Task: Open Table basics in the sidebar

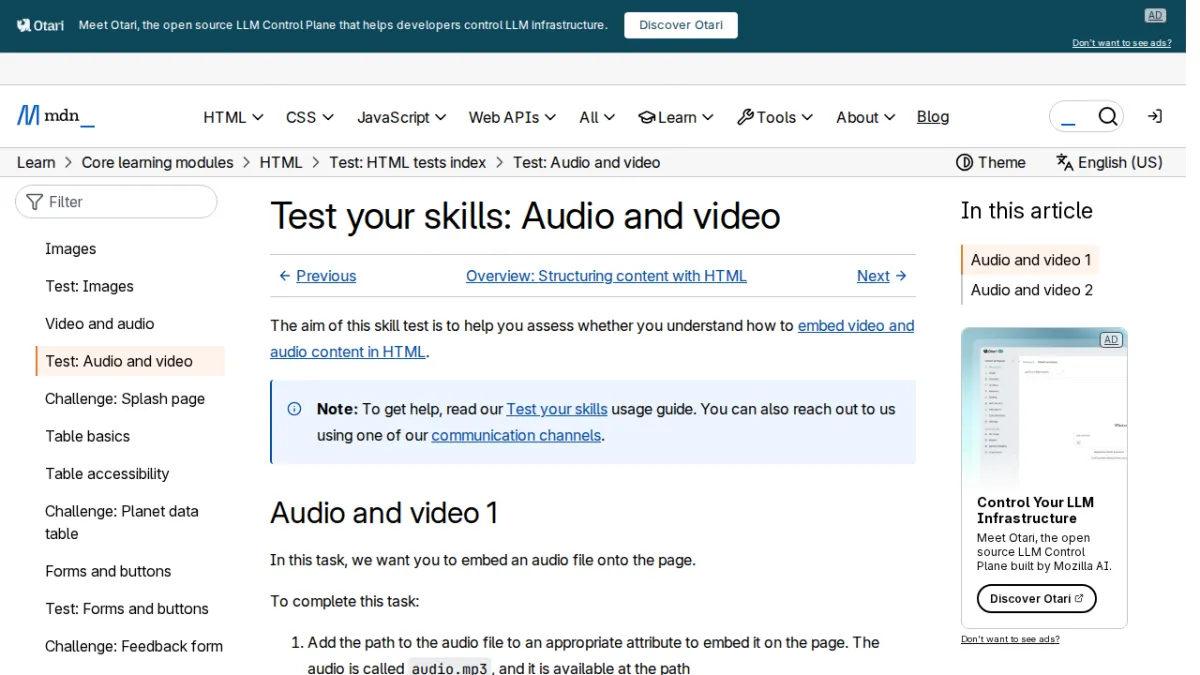Action: pyautogui.click(x=88, y=436)
